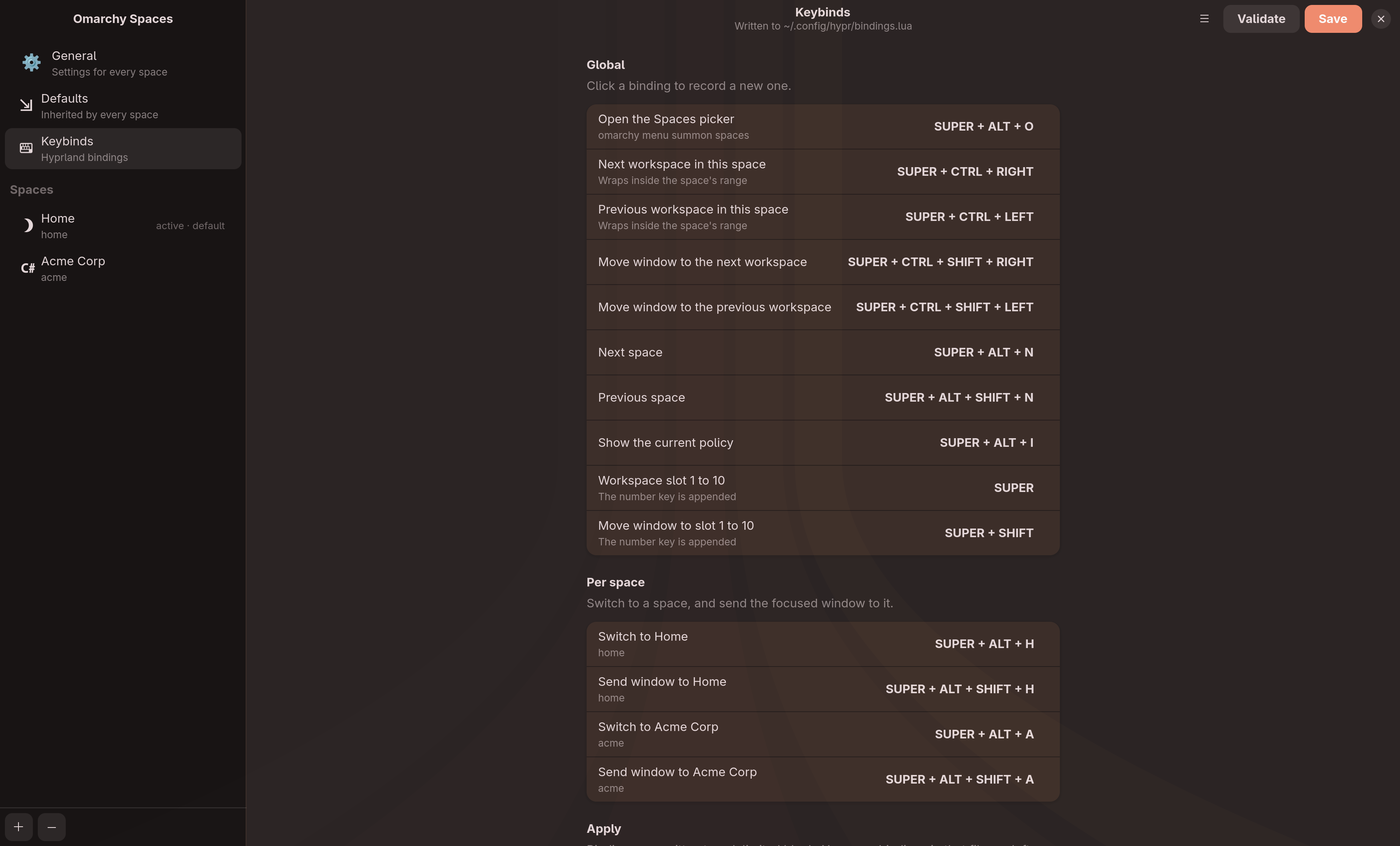Open the hamburger menu in header

pyautogui.click(x=1204, y=19)
